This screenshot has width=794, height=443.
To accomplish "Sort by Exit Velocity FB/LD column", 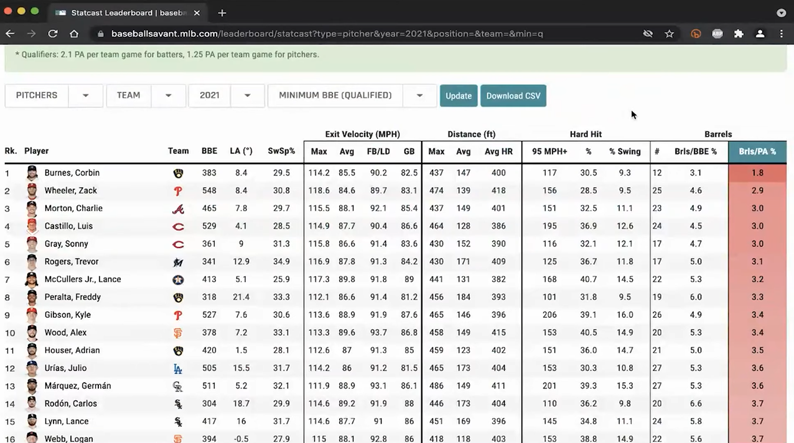I will point(378,151).
